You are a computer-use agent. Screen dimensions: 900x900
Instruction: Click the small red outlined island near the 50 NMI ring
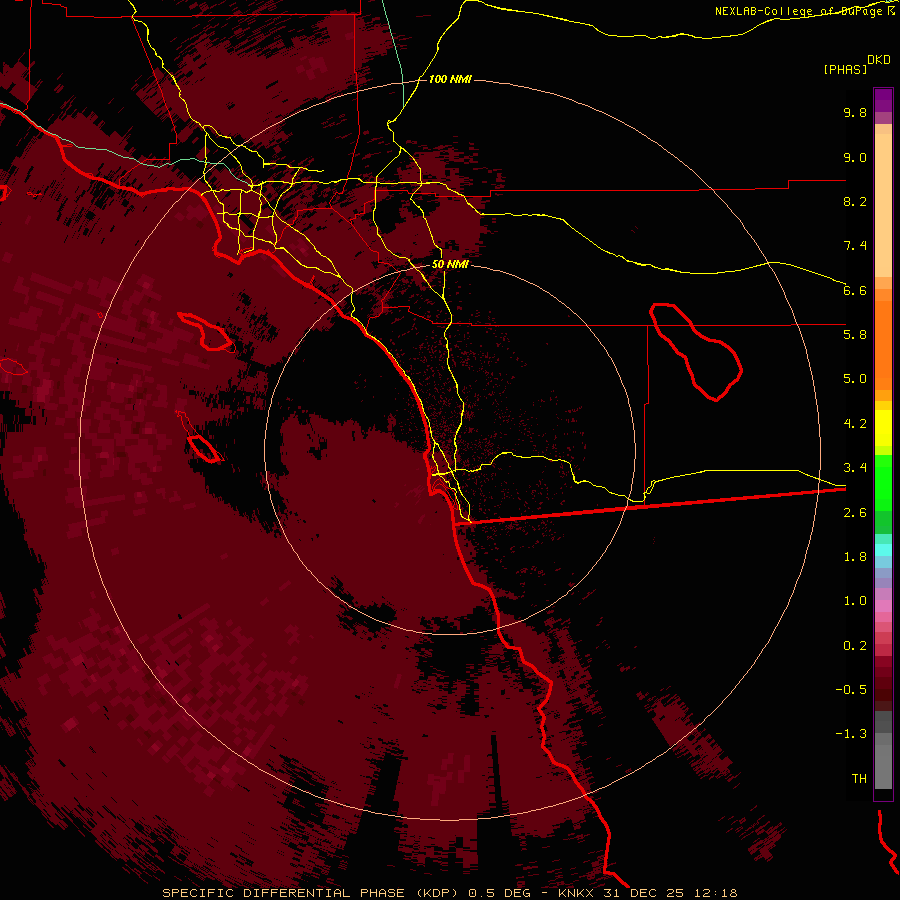click(204, 449)
